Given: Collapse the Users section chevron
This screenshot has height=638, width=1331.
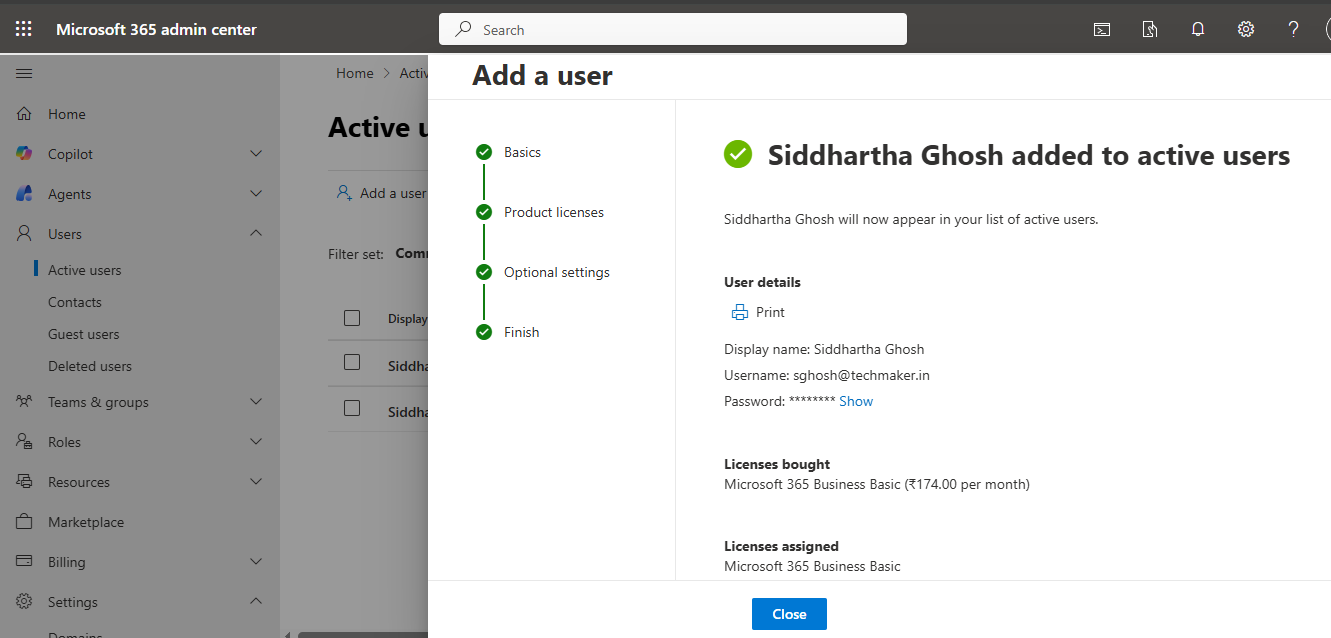Looking at the screenshot, I should point(256,234).
